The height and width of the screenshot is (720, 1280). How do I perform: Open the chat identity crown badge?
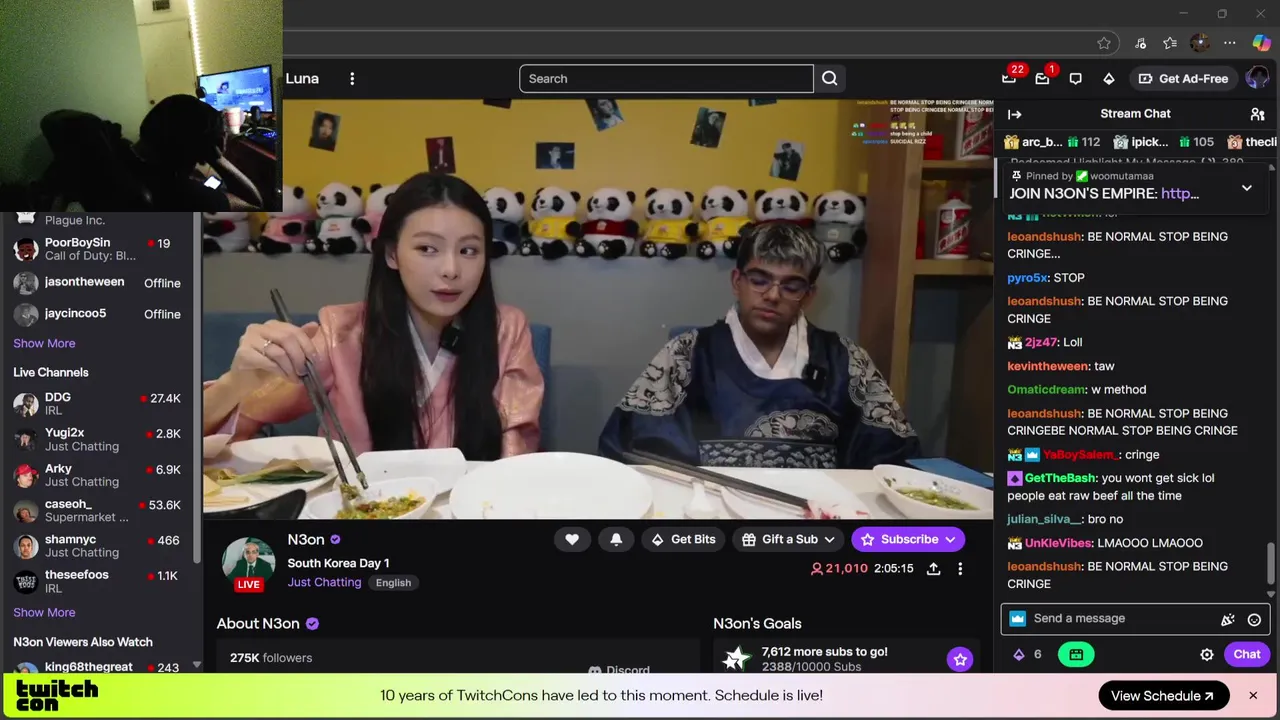click(1017, 619)
